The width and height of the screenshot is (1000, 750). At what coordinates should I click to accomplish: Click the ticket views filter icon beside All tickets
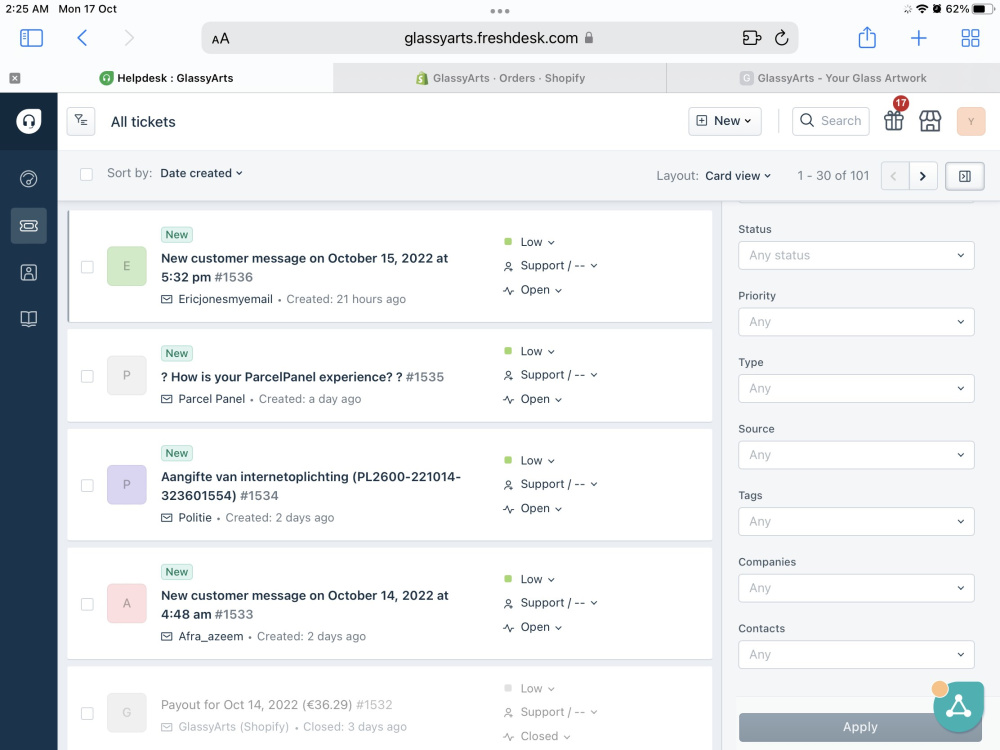(81, 121)
